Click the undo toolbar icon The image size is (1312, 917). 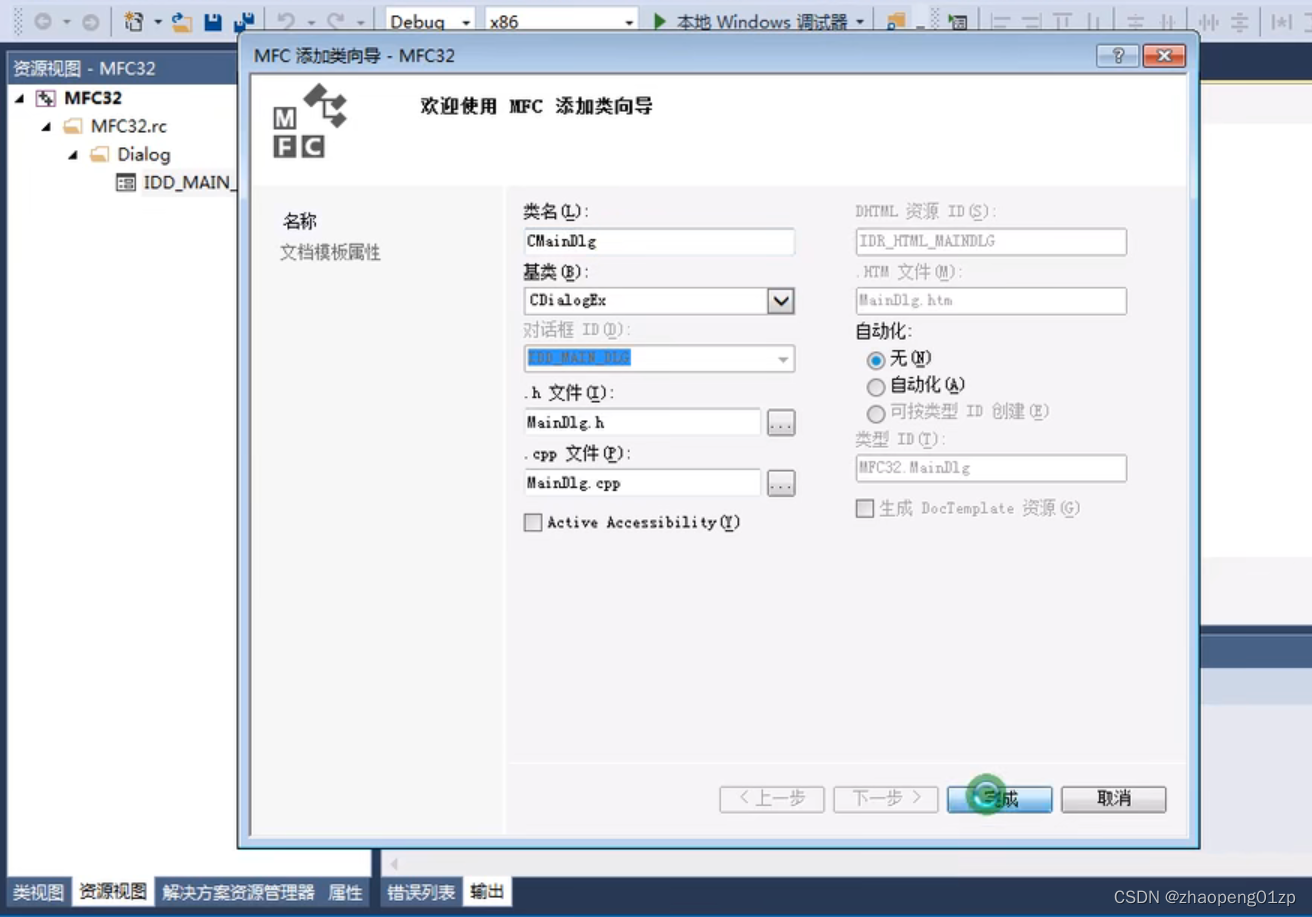pos(286,21)
